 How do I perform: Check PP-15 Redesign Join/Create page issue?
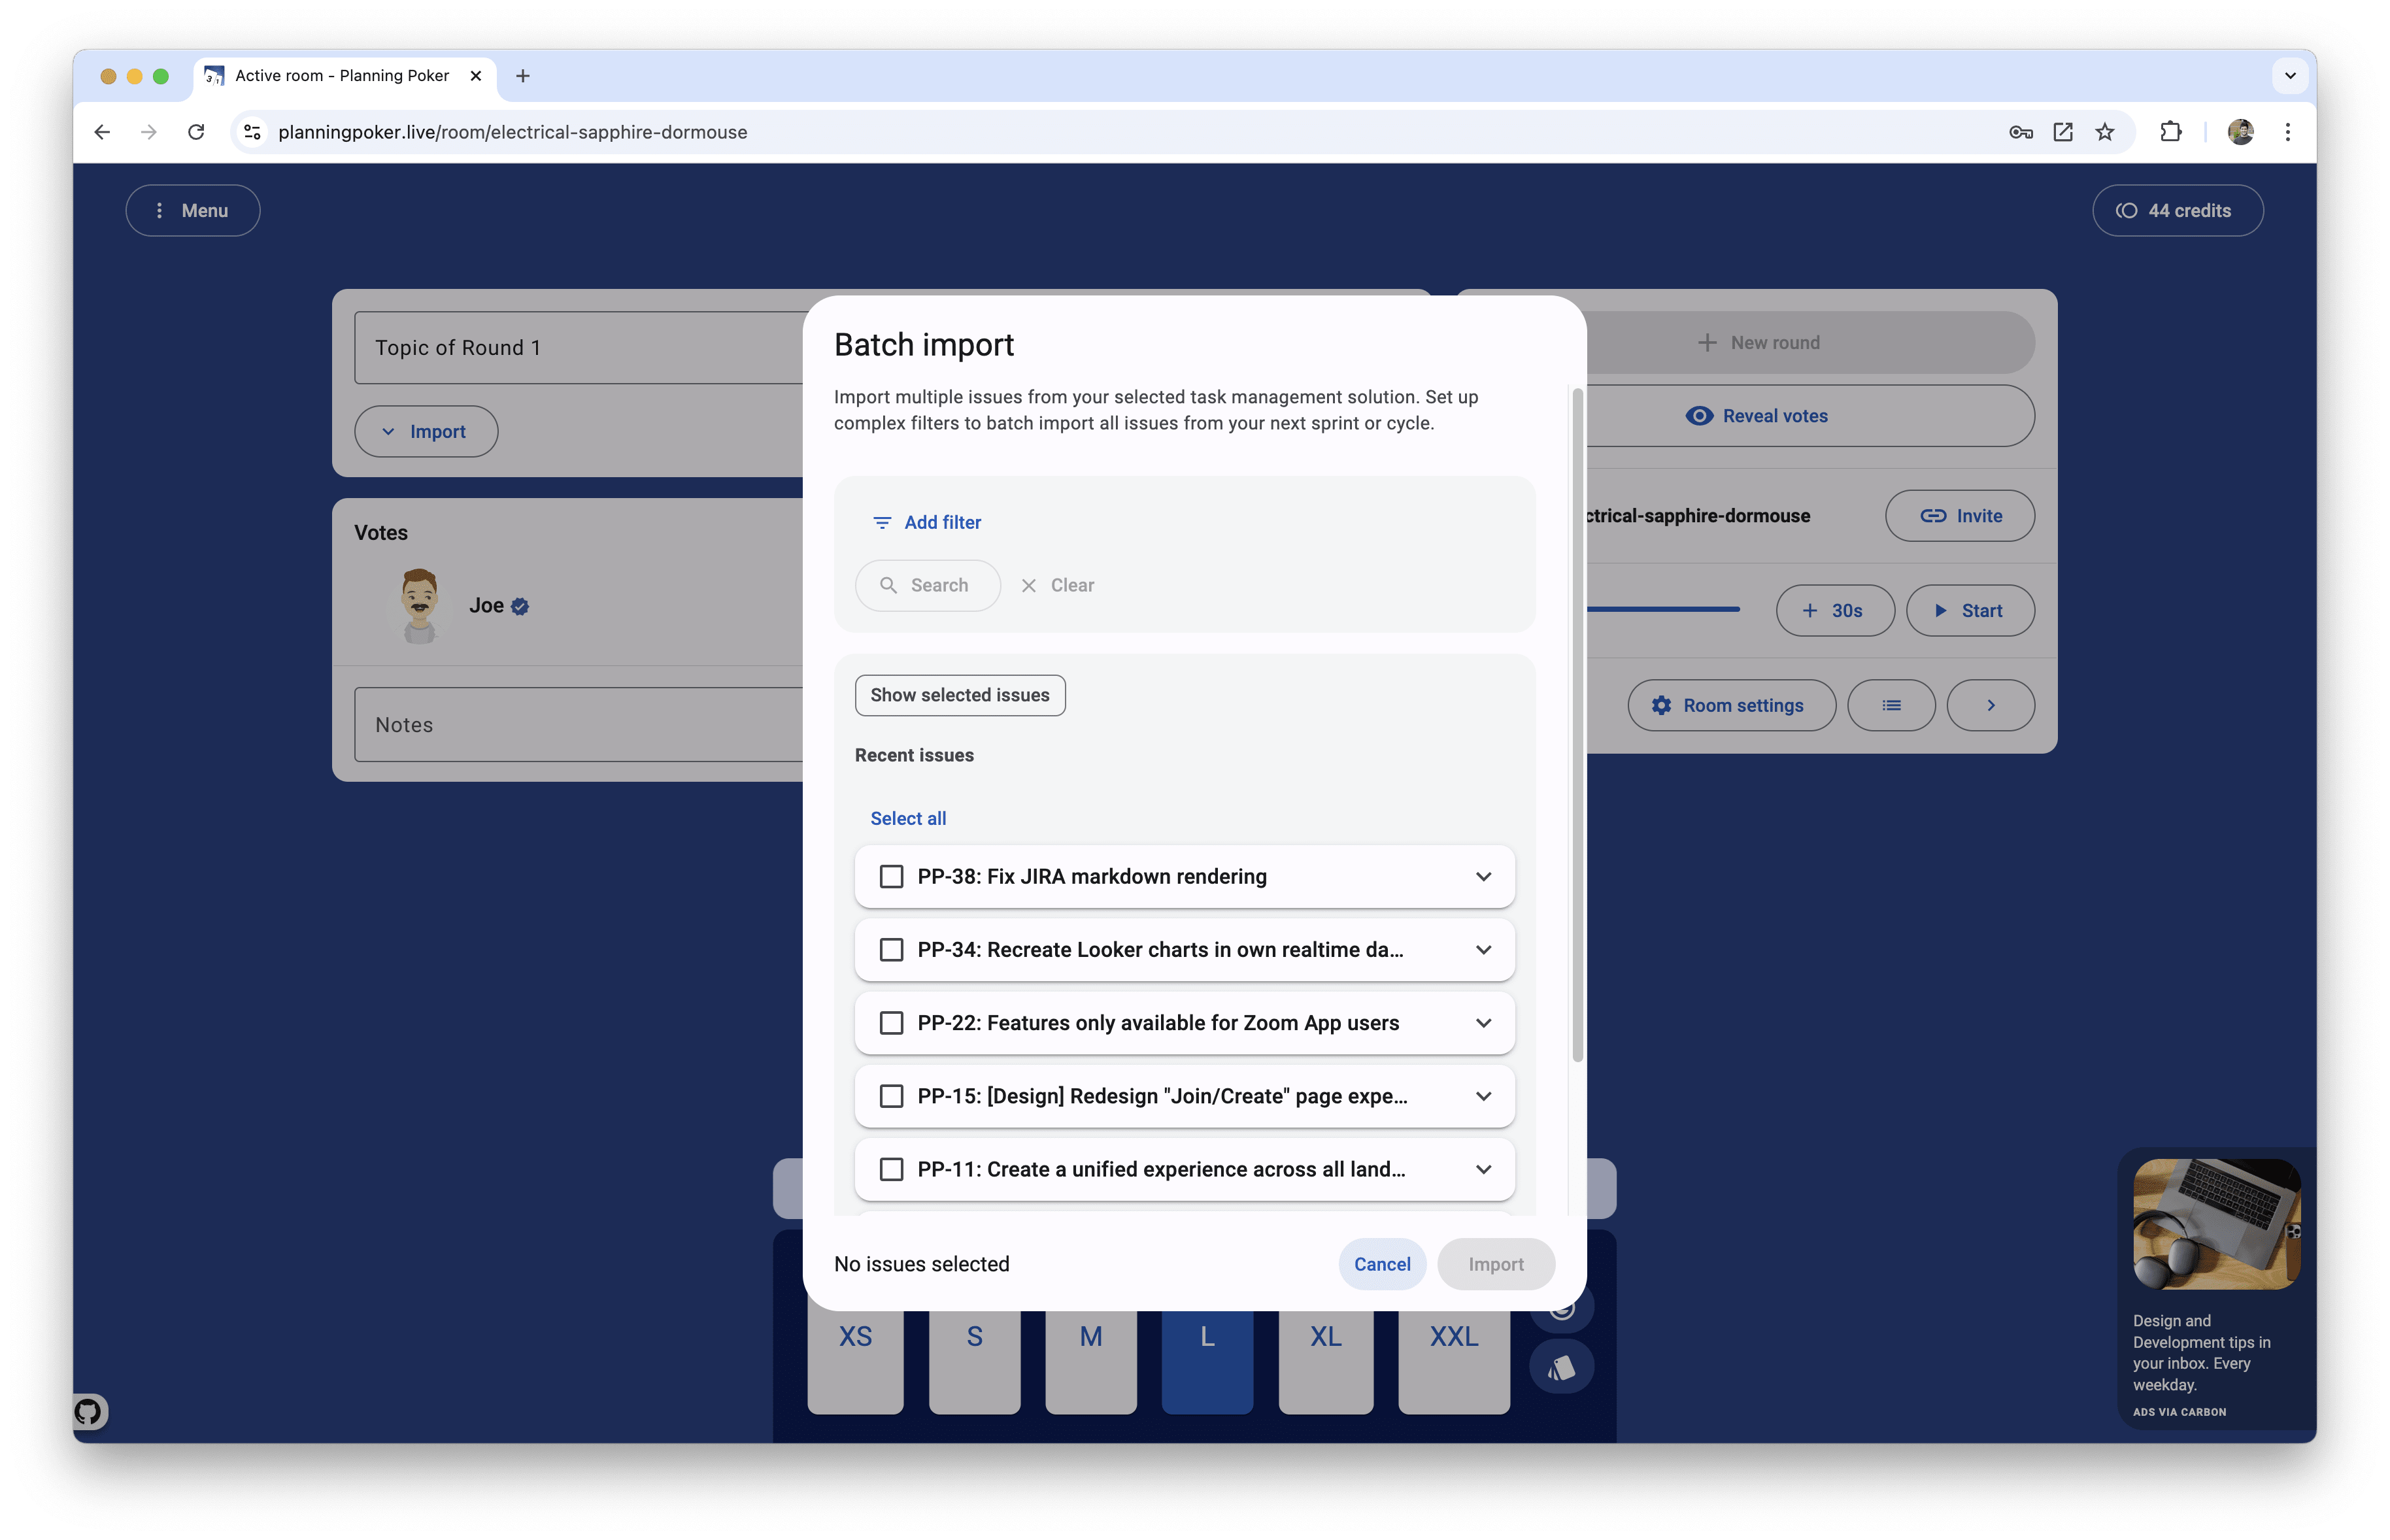coord(891,1096)
